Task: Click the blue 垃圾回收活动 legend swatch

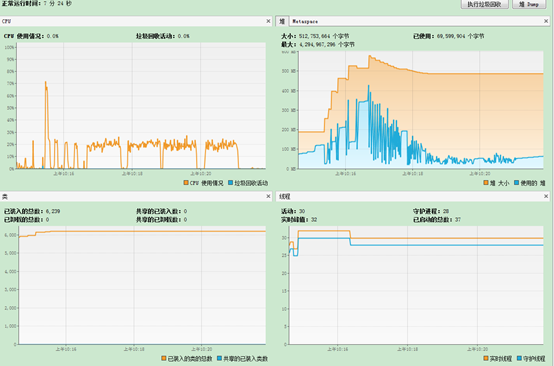Action: [230, 183]
